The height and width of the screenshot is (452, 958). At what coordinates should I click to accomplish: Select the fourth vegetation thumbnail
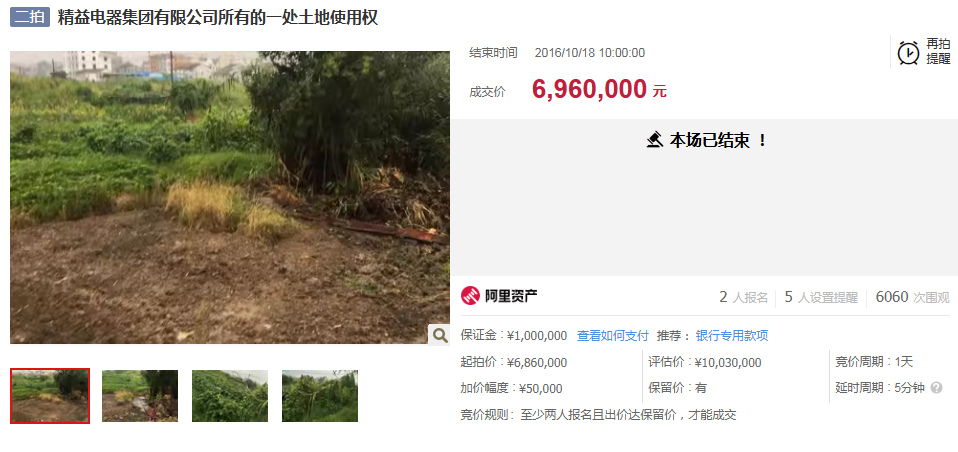pyautogui.click(x=320, y=396)
